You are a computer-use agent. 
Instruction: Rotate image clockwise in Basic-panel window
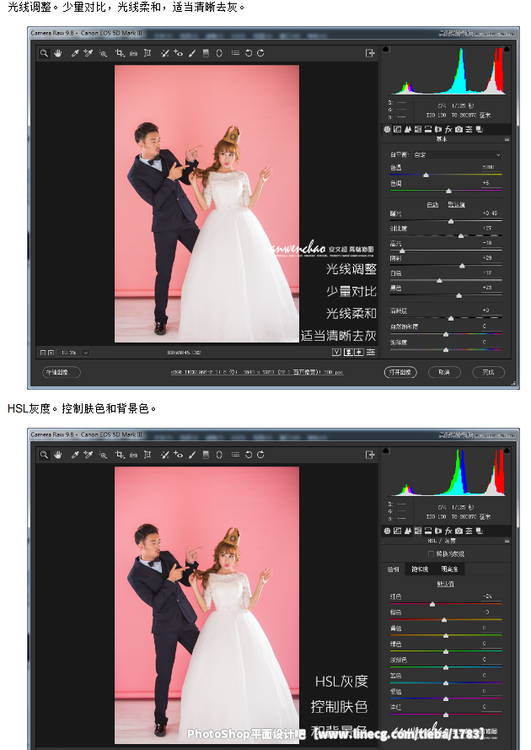[x=261, y=53]
